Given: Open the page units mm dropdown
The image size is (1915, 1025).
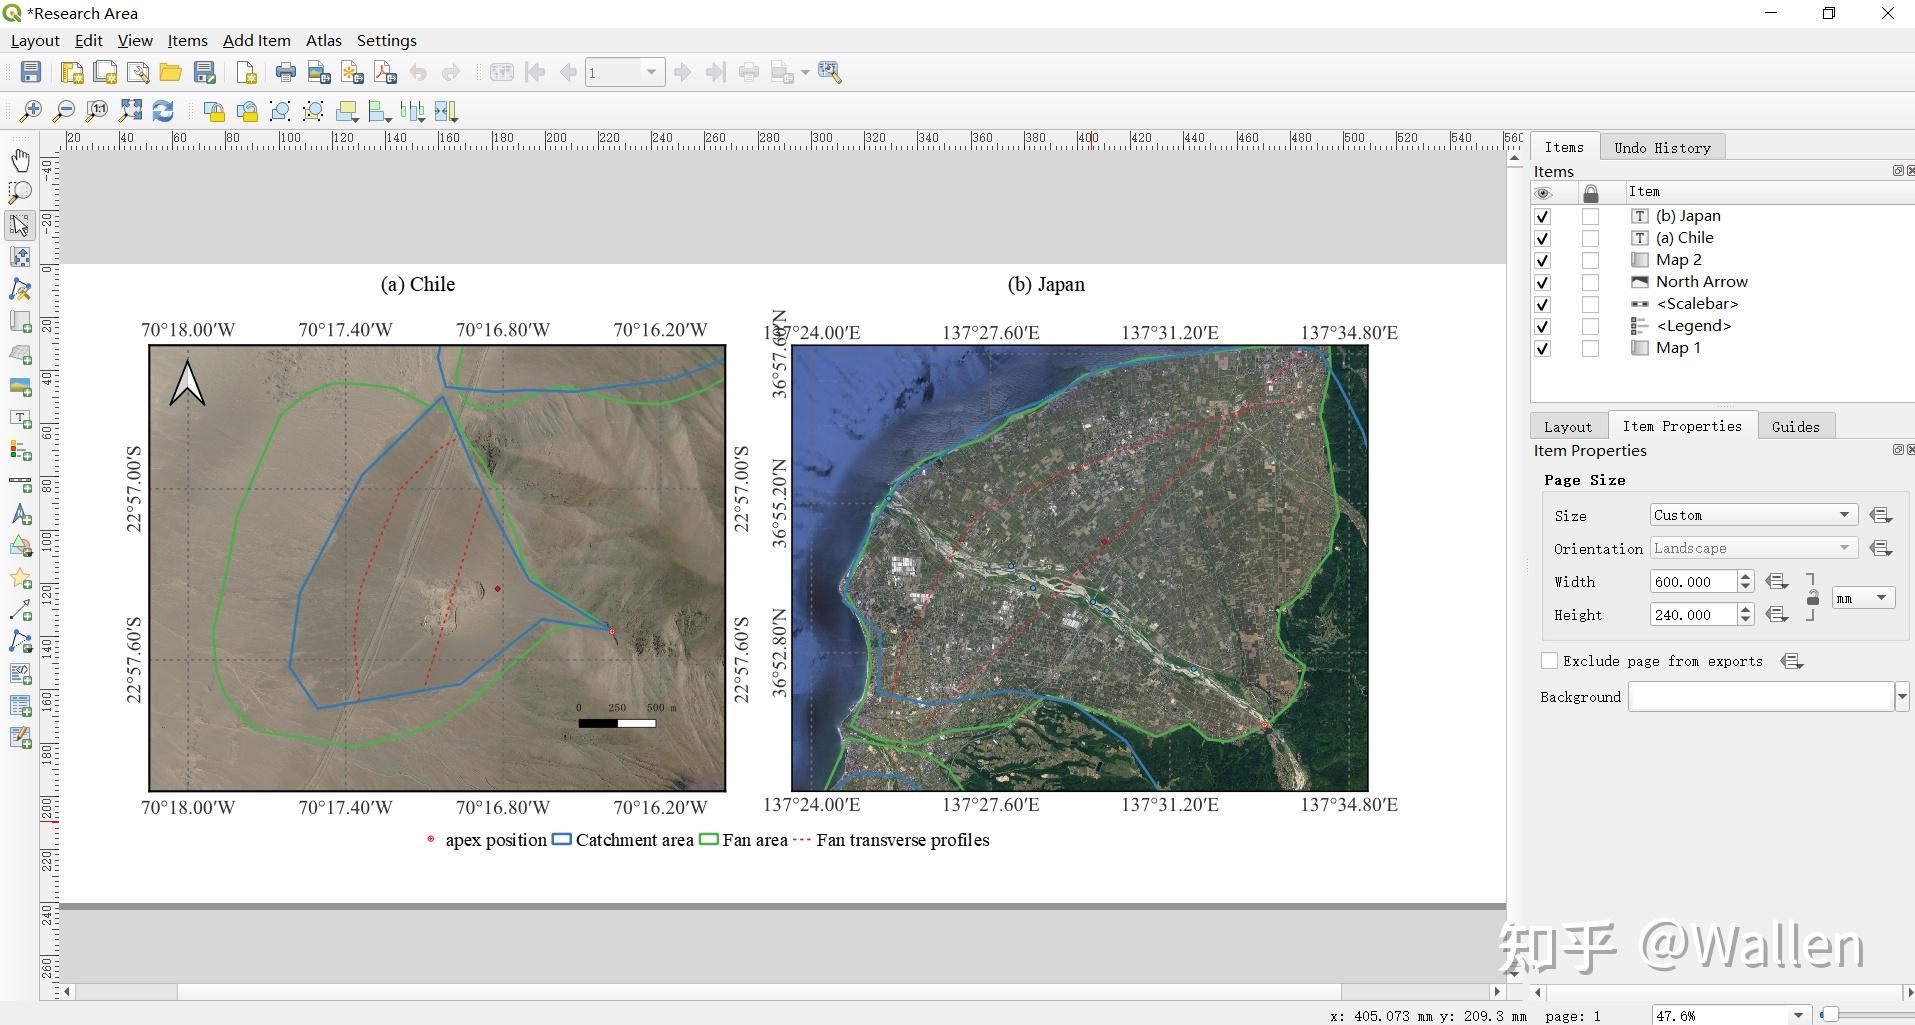Looking at the screenshot, I should tap(1863, 598).
